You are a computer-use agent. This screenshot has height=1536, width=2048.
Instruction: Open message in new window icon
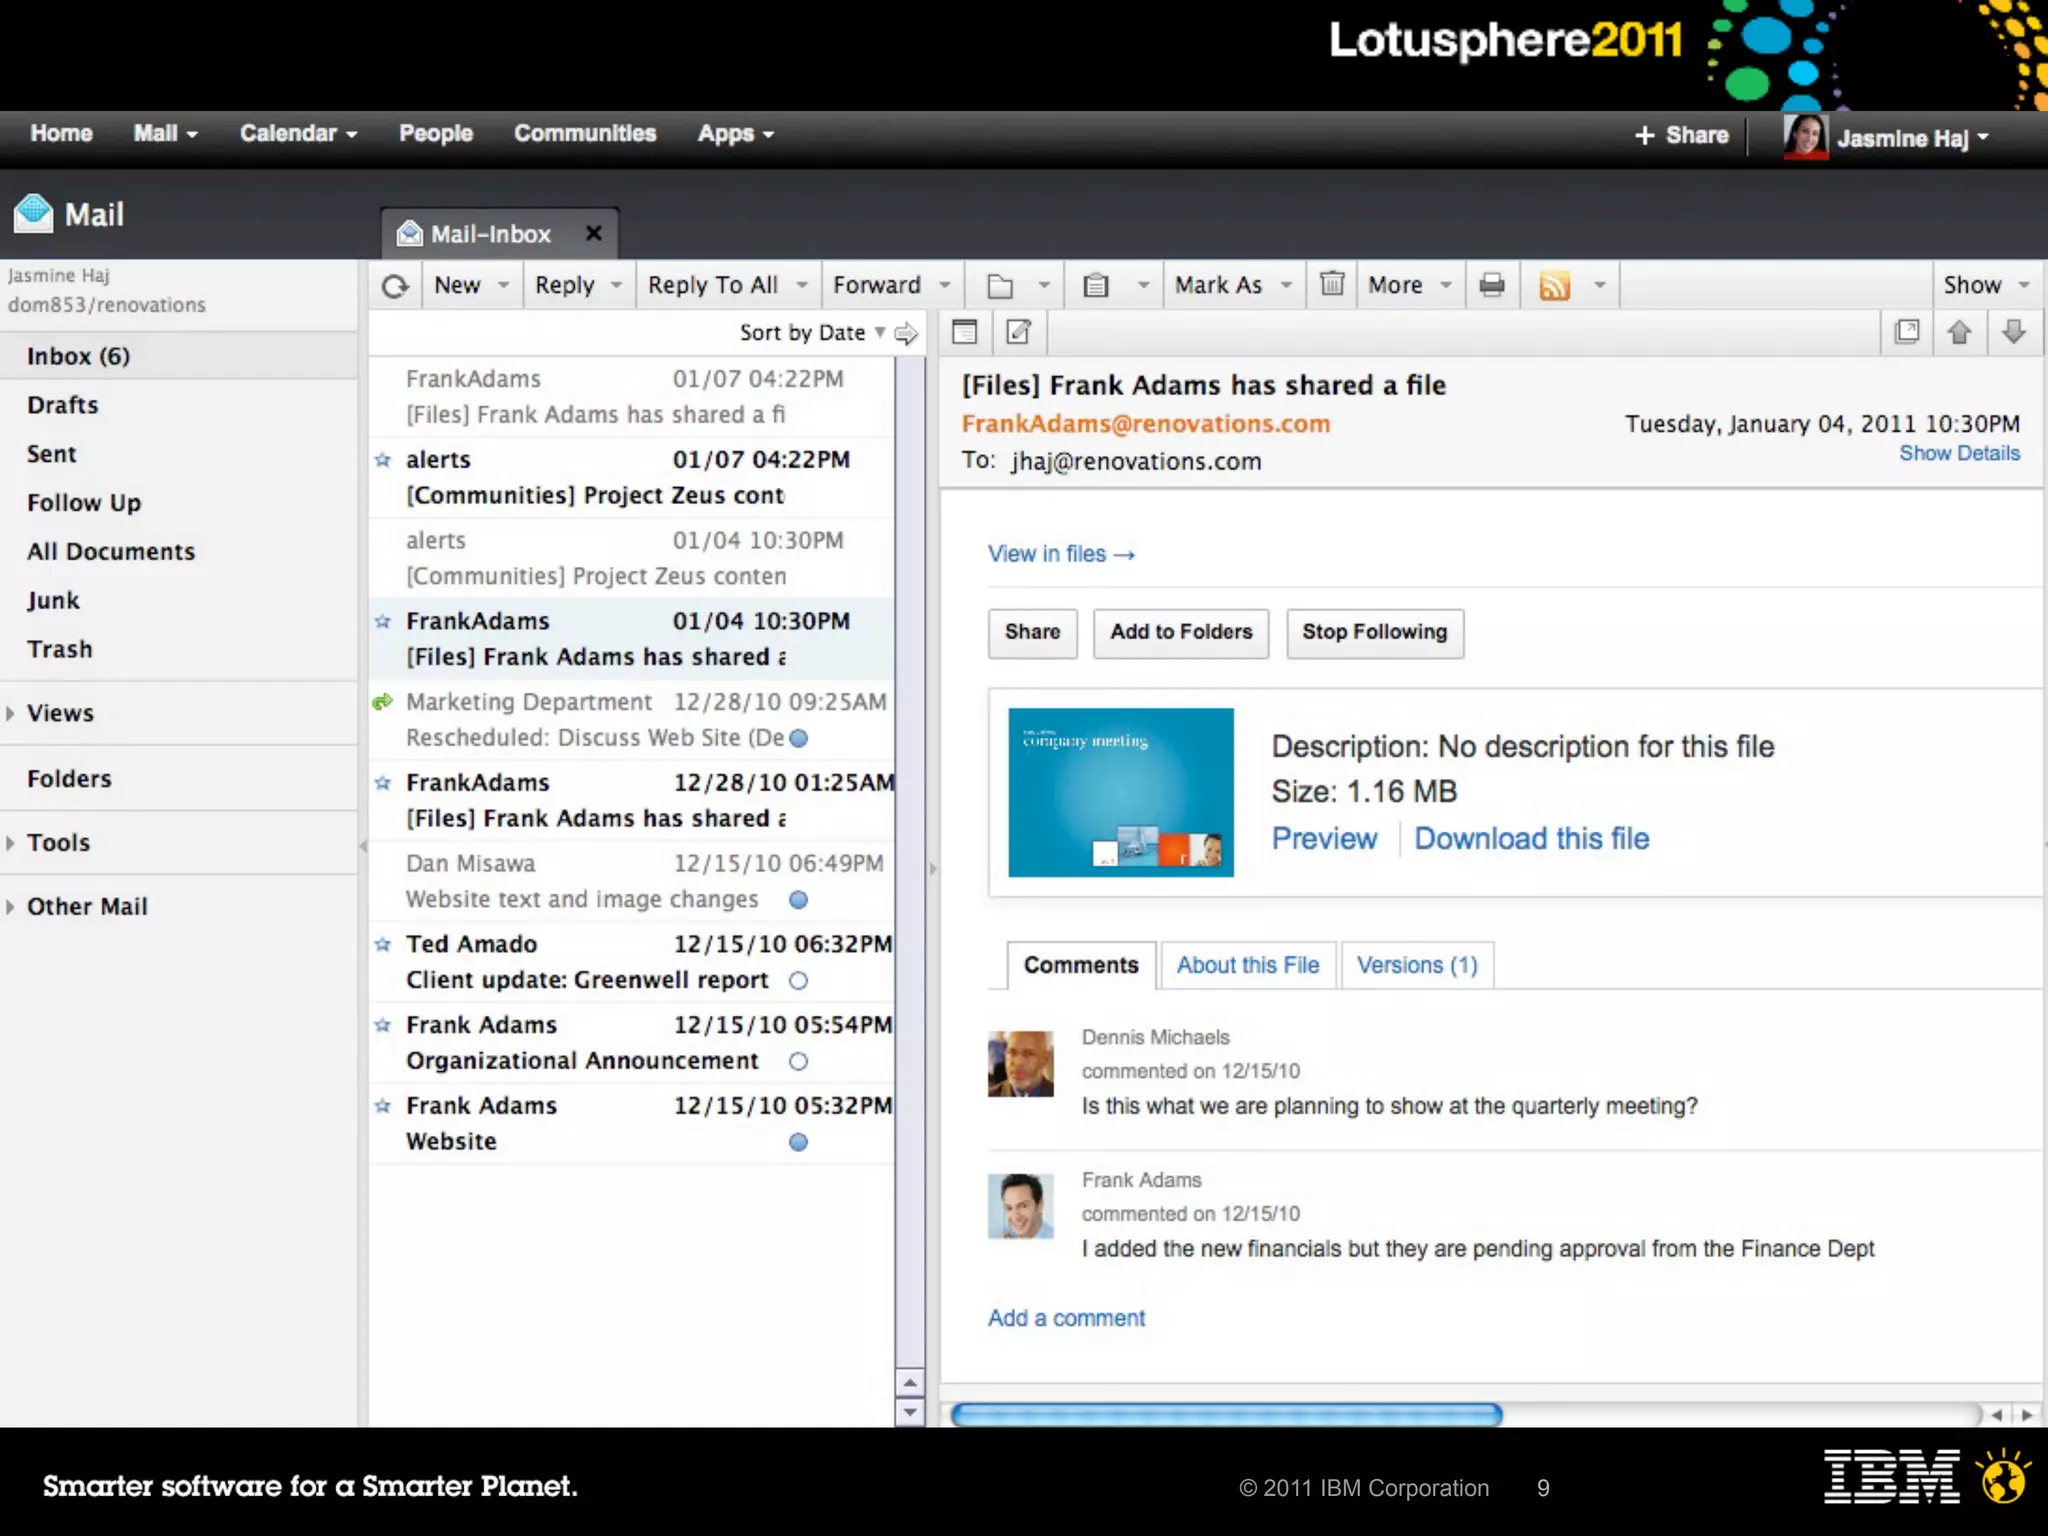(1907, 332)
